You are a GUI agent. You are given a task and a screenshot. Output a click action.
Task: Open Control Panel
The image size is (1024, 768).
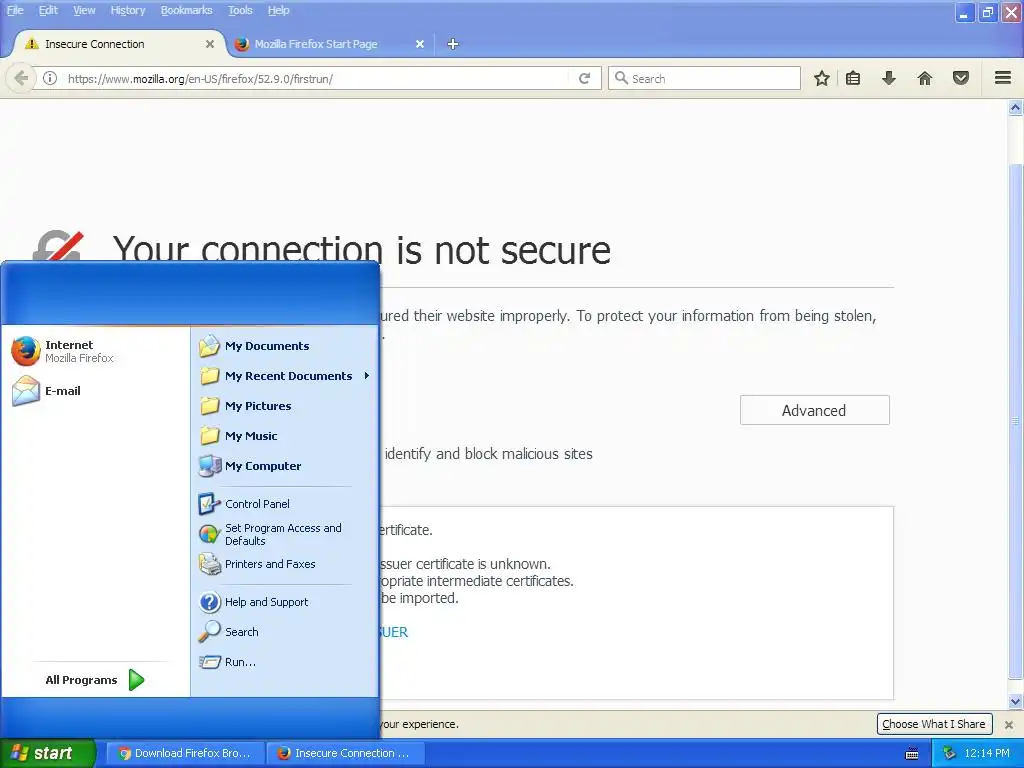(284, 504)
